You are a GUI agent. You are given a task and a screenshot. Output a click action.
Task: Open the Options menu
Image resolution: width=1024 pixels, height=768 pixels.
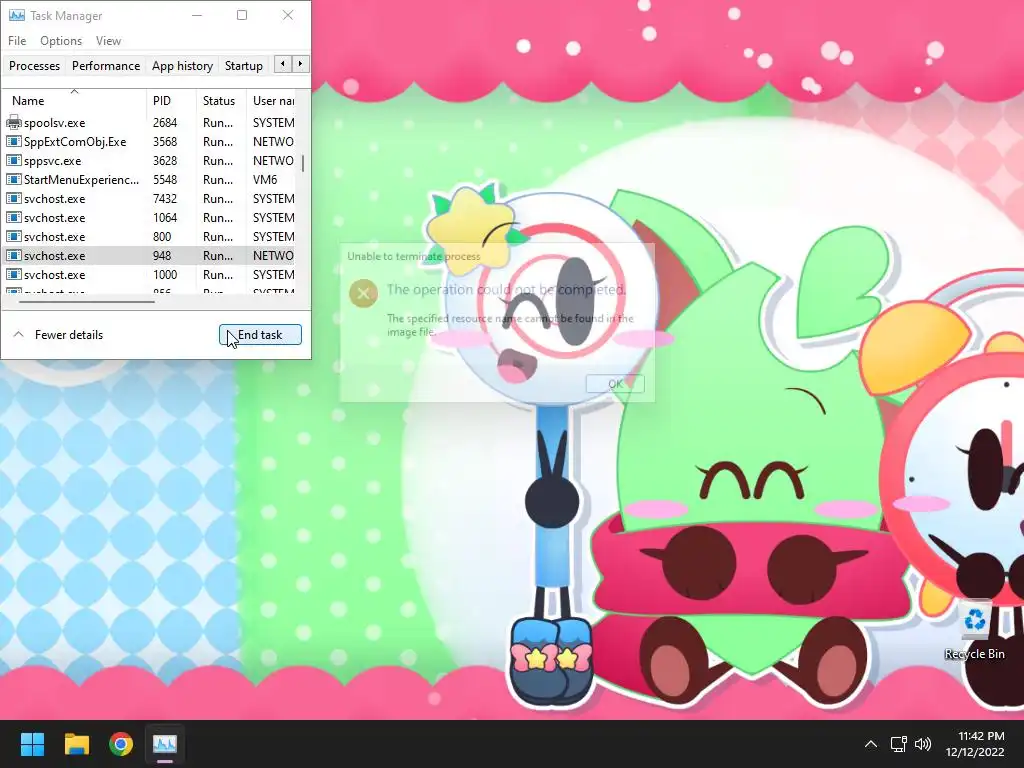(61, 40)
